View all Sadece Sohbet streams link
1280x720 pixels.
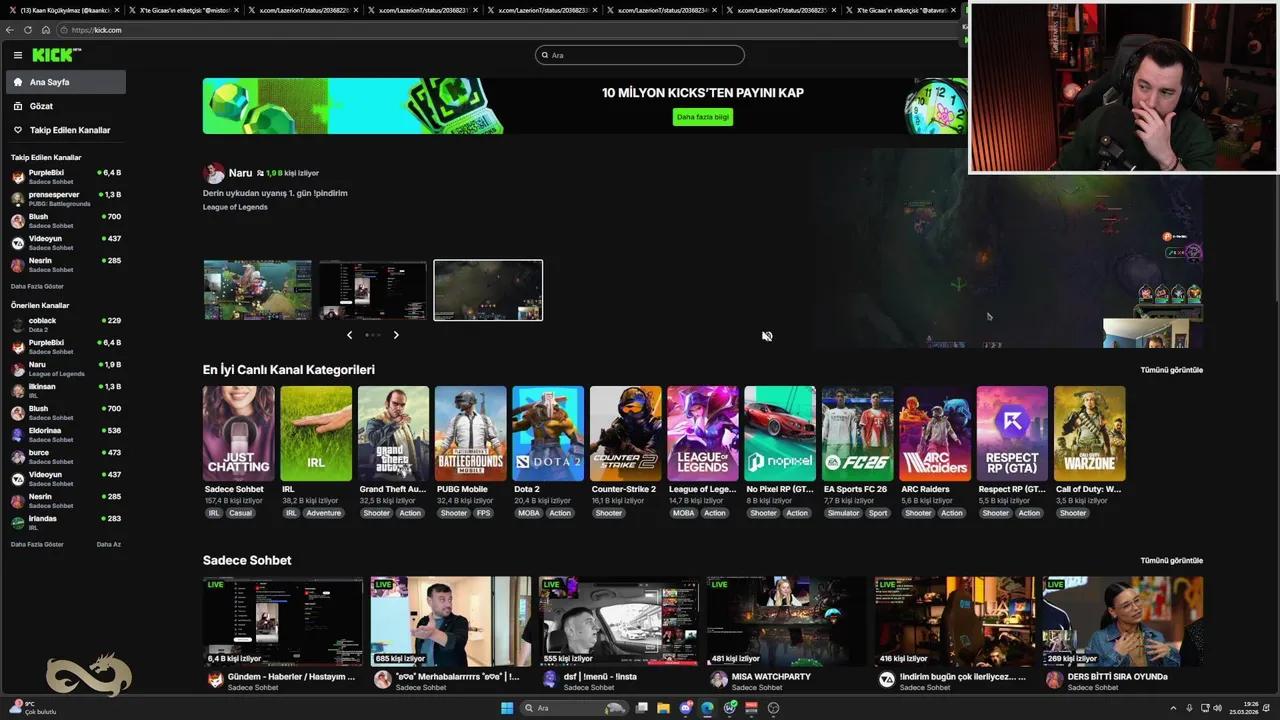pos(1171,561)
